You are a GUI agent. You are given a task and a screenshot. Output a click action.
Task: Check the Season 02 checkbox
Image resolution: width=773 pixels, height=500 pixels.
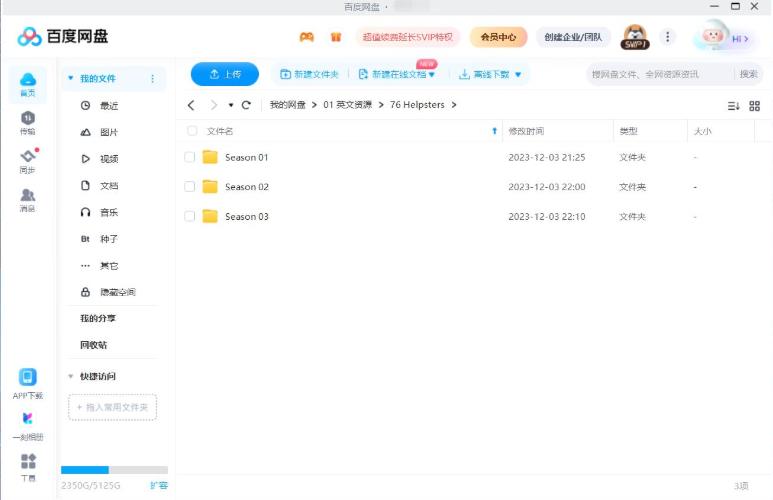coord(190,187)
